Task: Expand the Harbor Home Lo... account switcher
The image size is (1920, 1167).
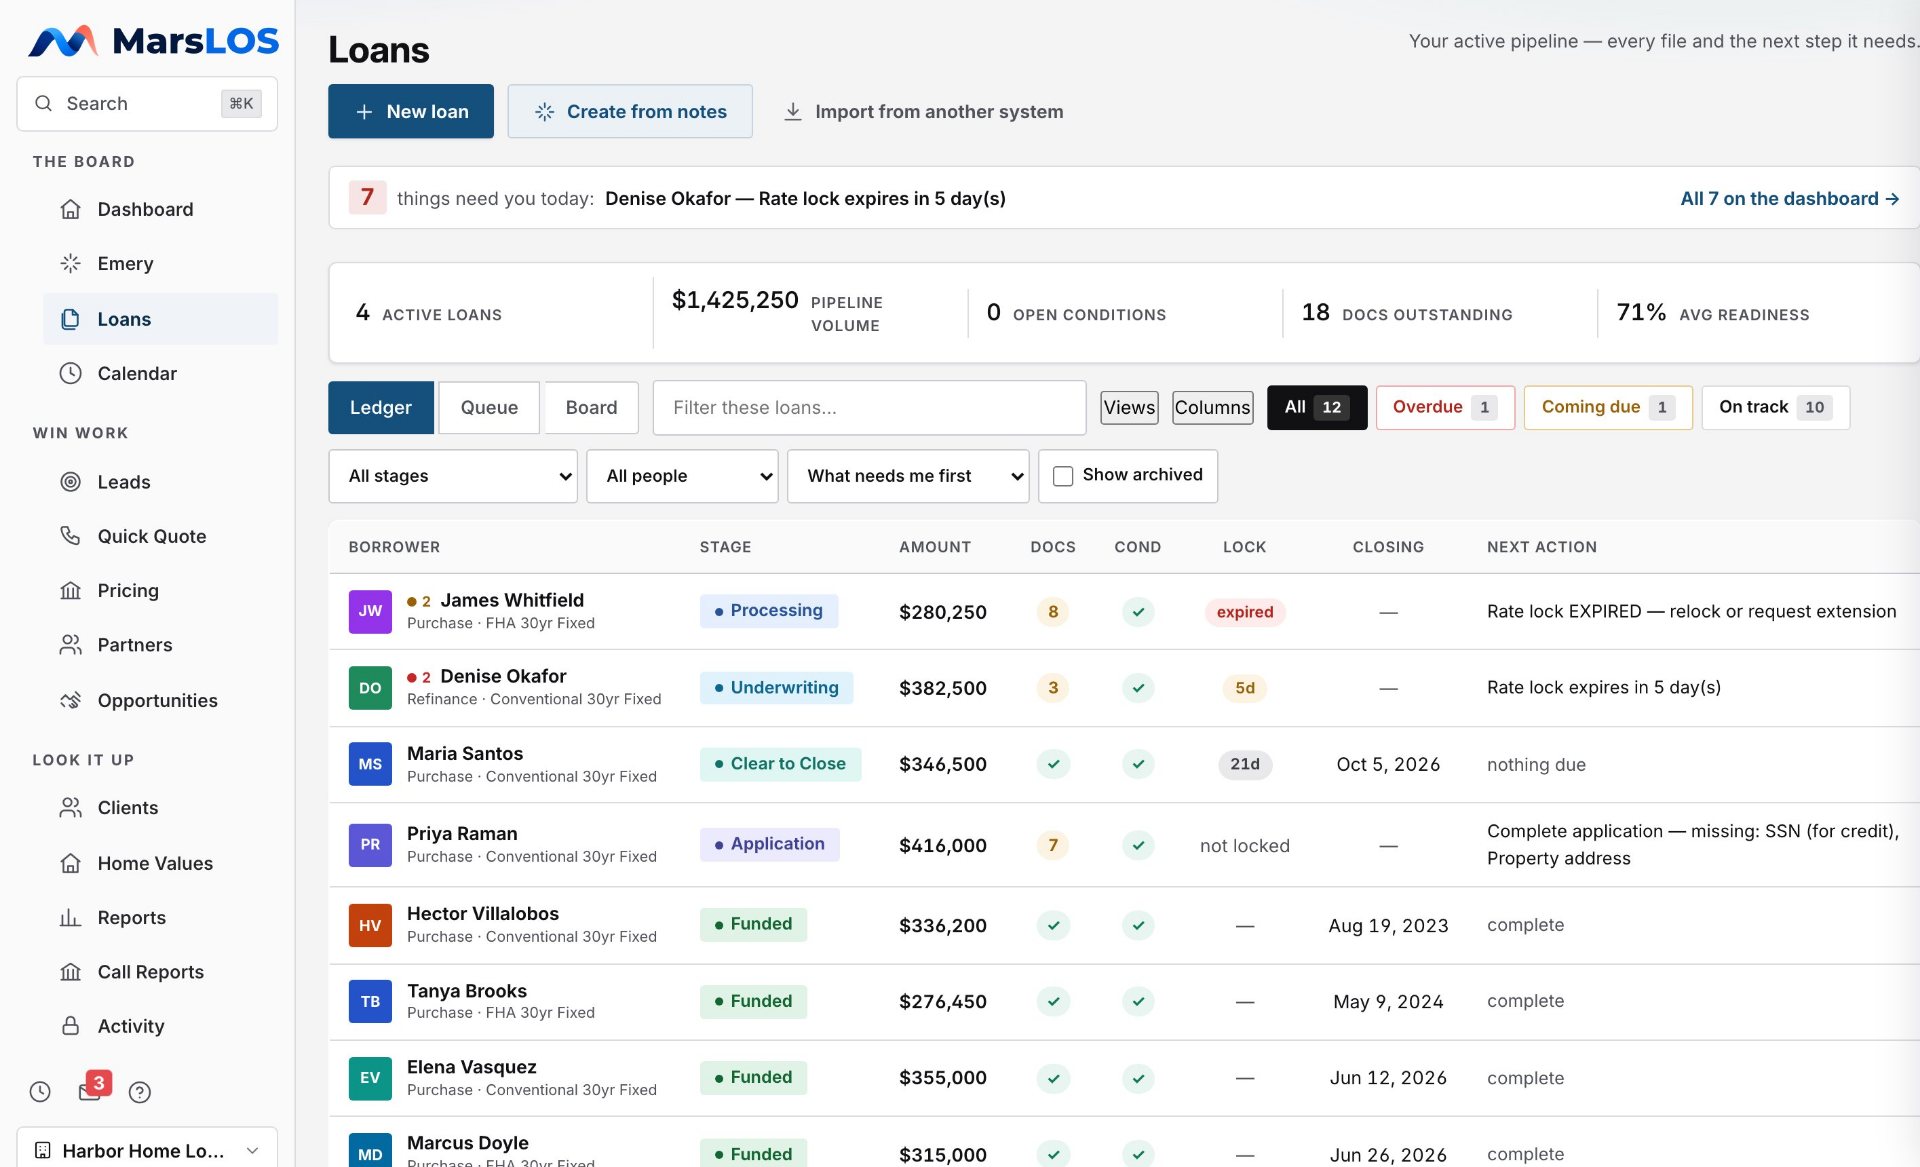Action: click(147, 1150)
